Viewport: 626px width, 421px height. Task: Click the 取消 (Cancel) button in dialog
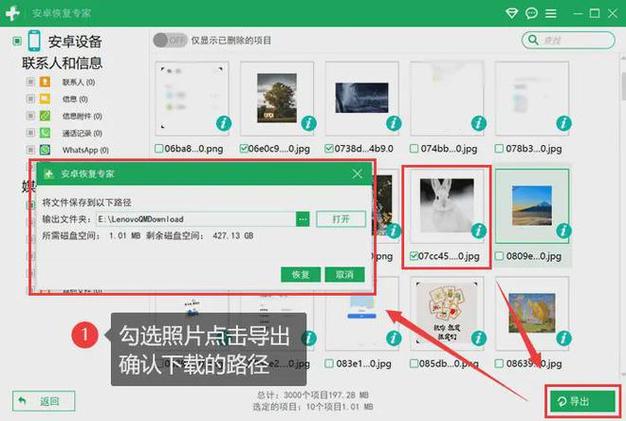coord(345,275)
